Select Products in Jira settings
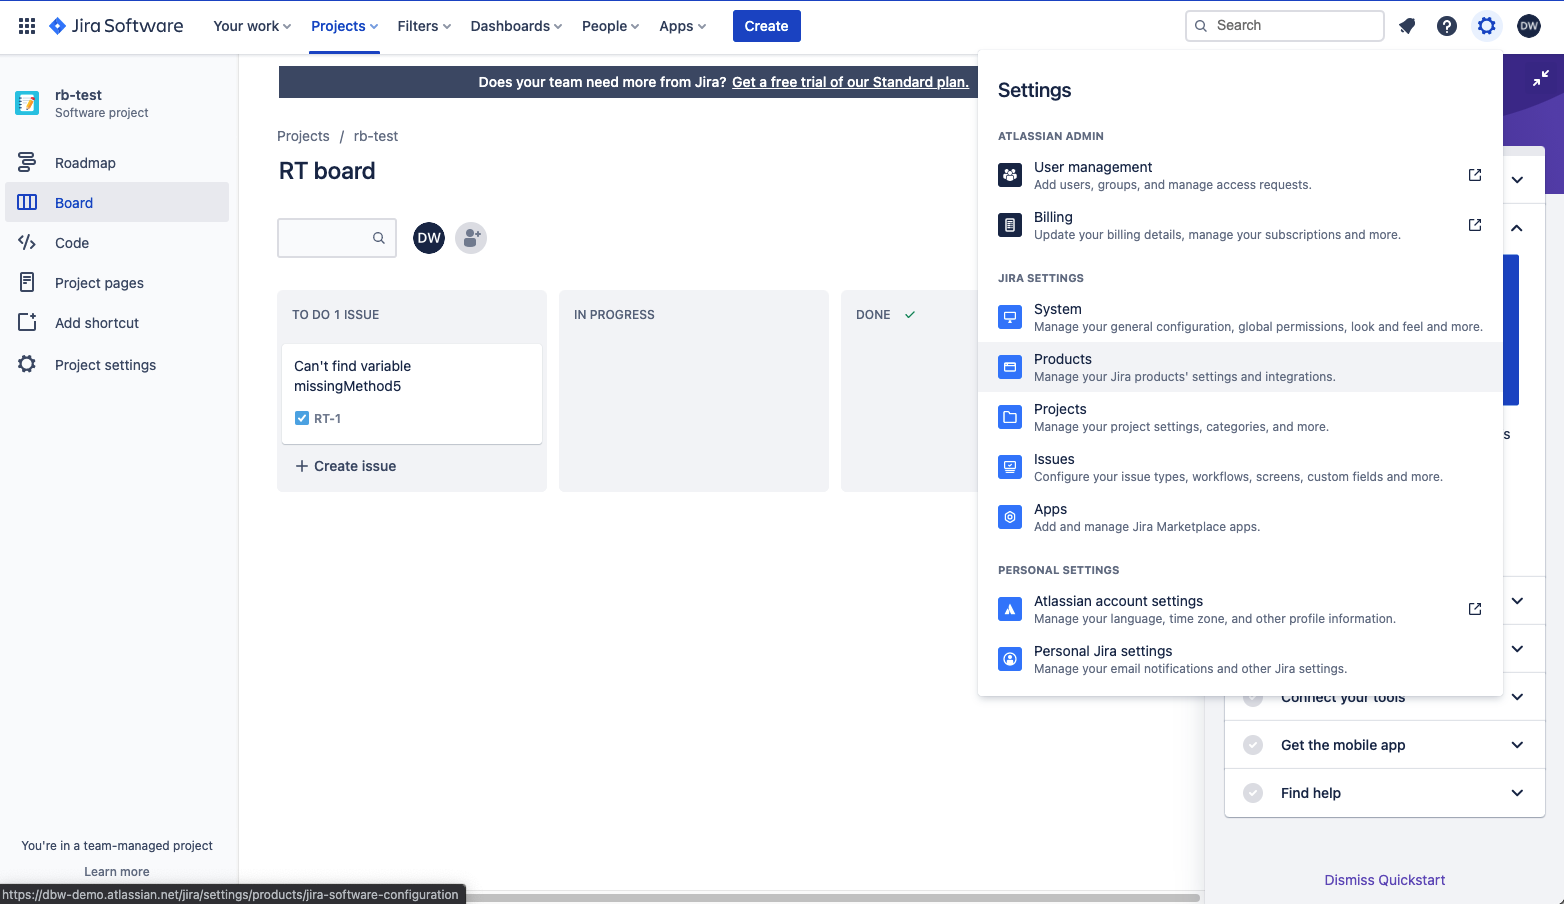The width and height of the screenshot is (1564, 904). [1240, 367]
